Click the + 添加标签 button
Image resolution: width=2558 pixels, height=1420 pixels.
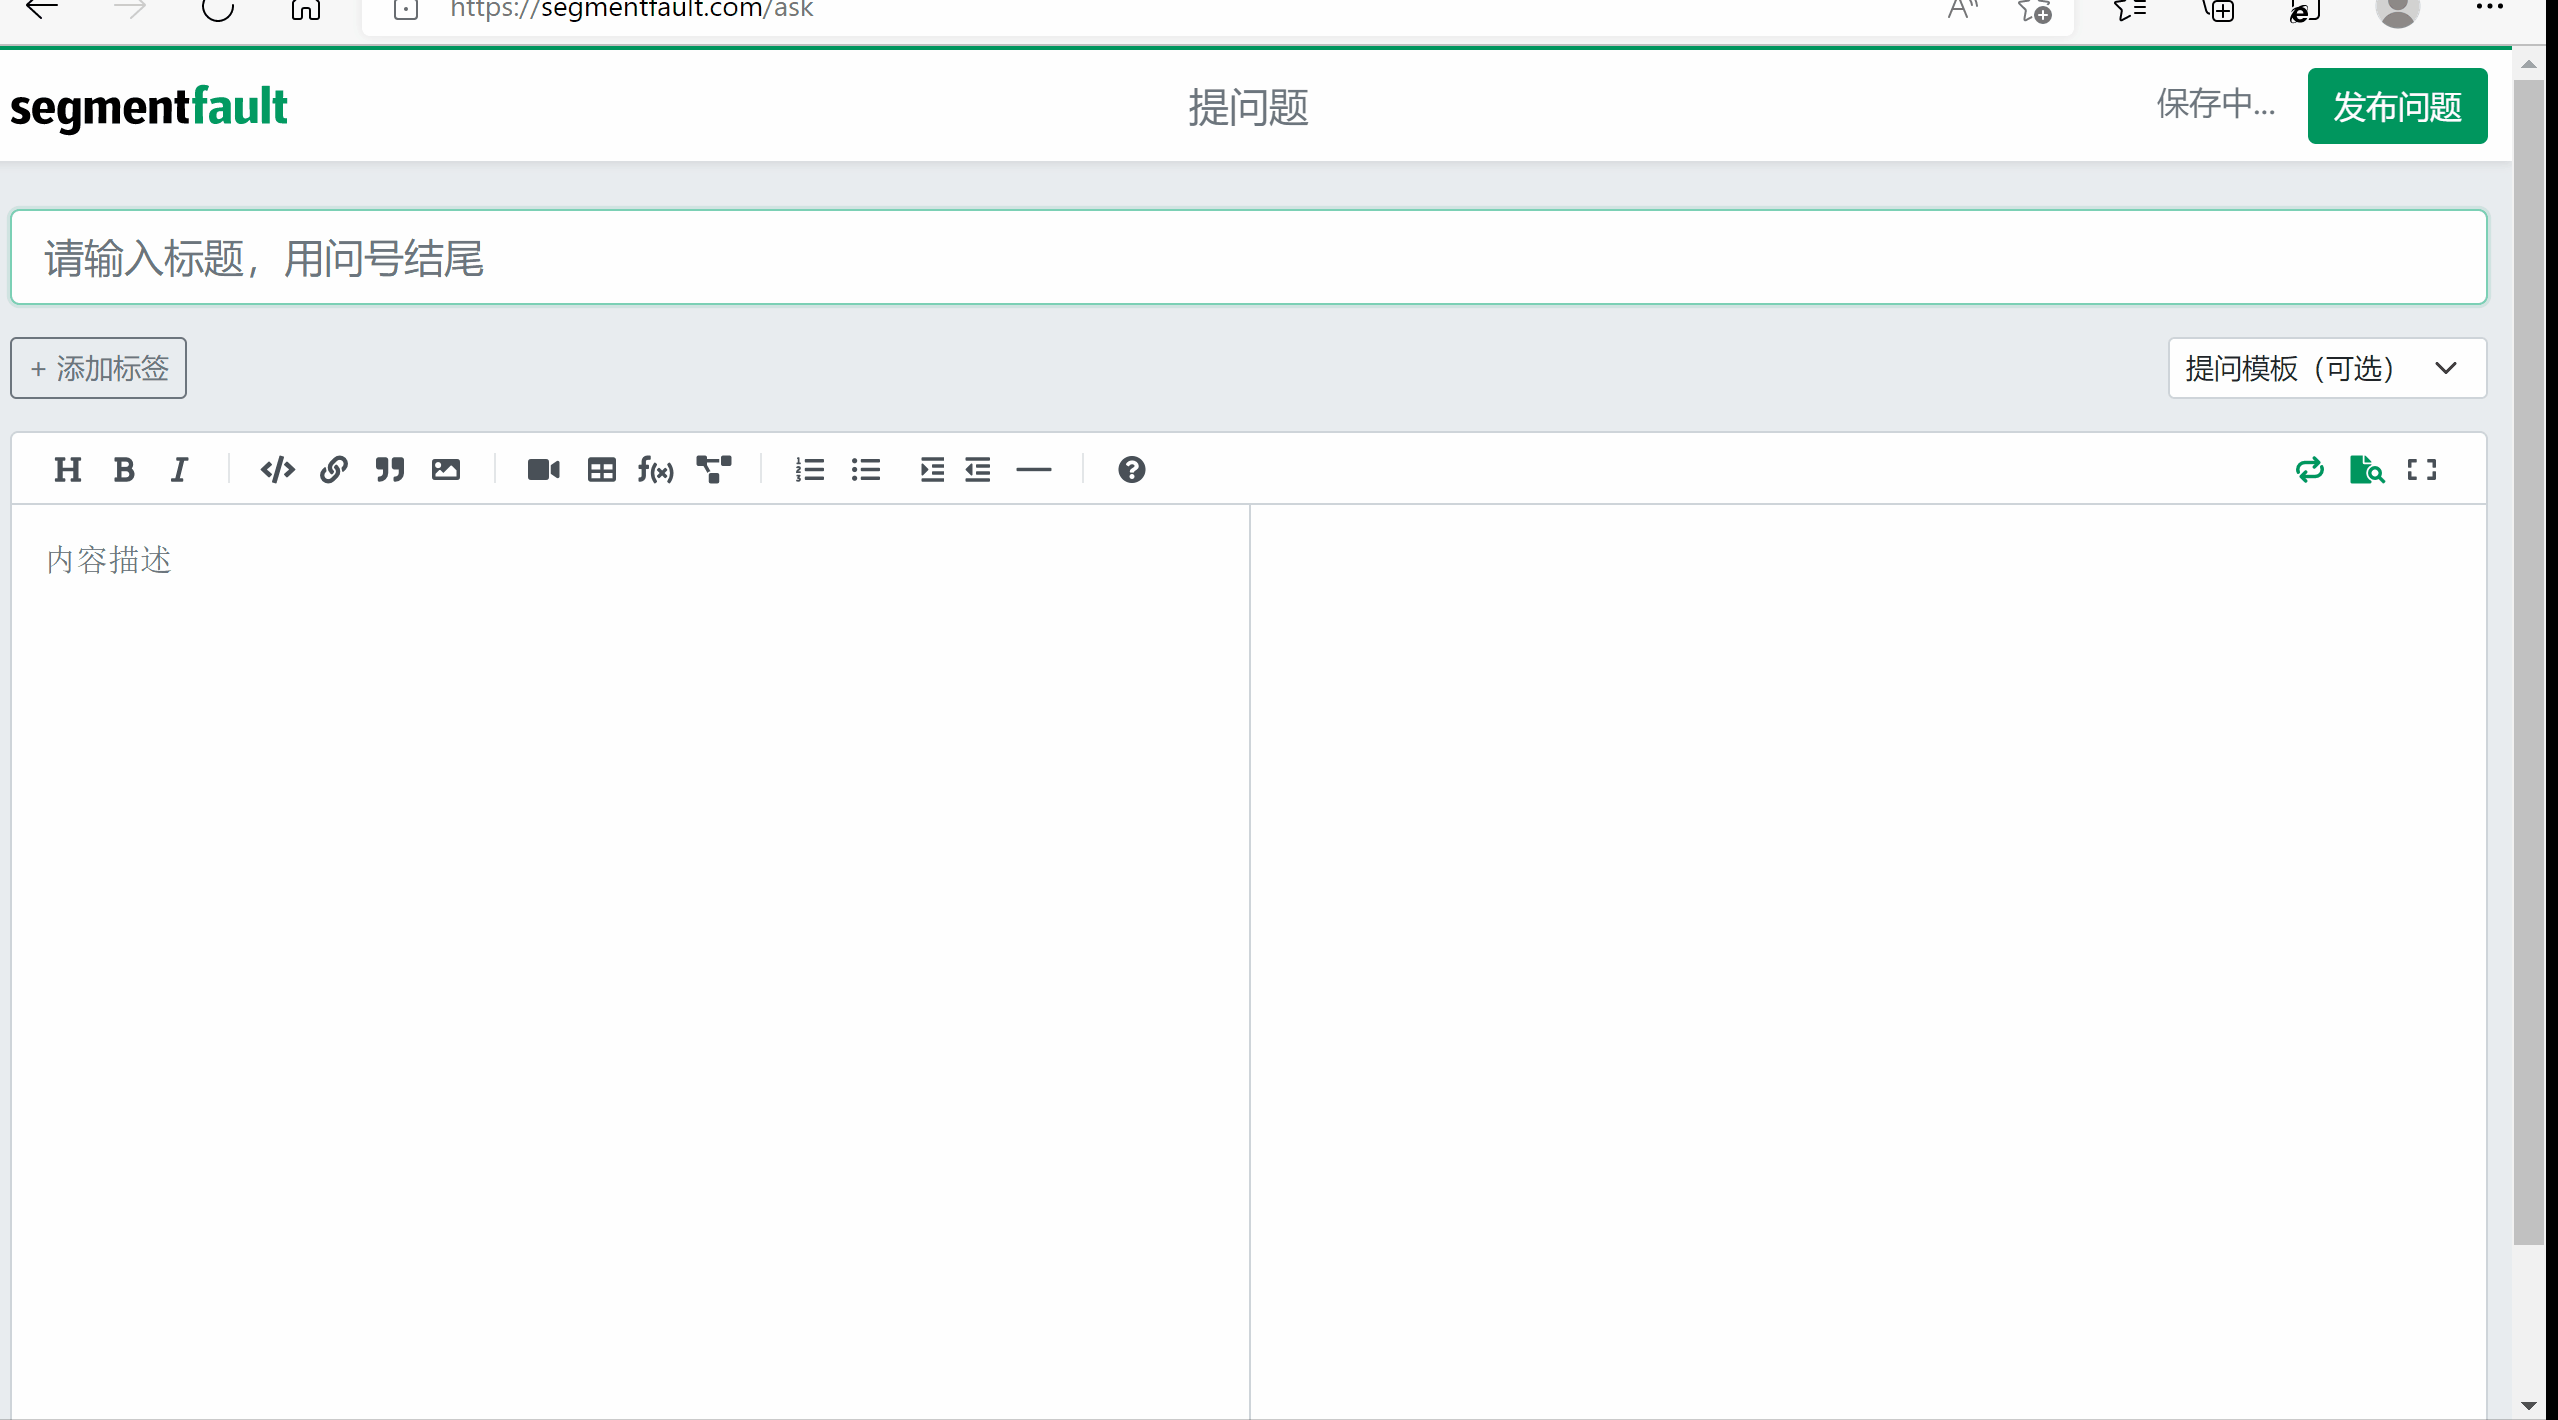click(x=98, y=368)
